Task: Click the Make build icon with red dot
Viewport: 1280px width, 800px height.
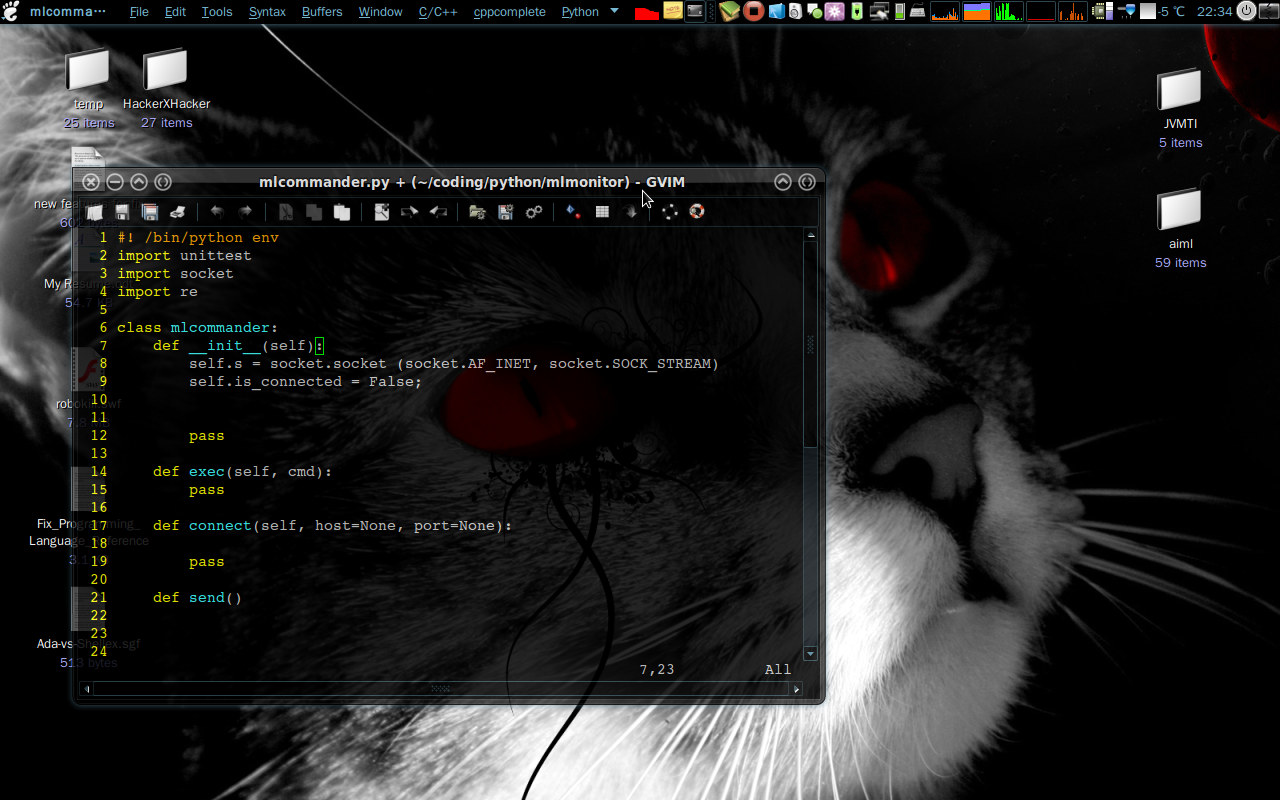Action: [x=573, y=212]
